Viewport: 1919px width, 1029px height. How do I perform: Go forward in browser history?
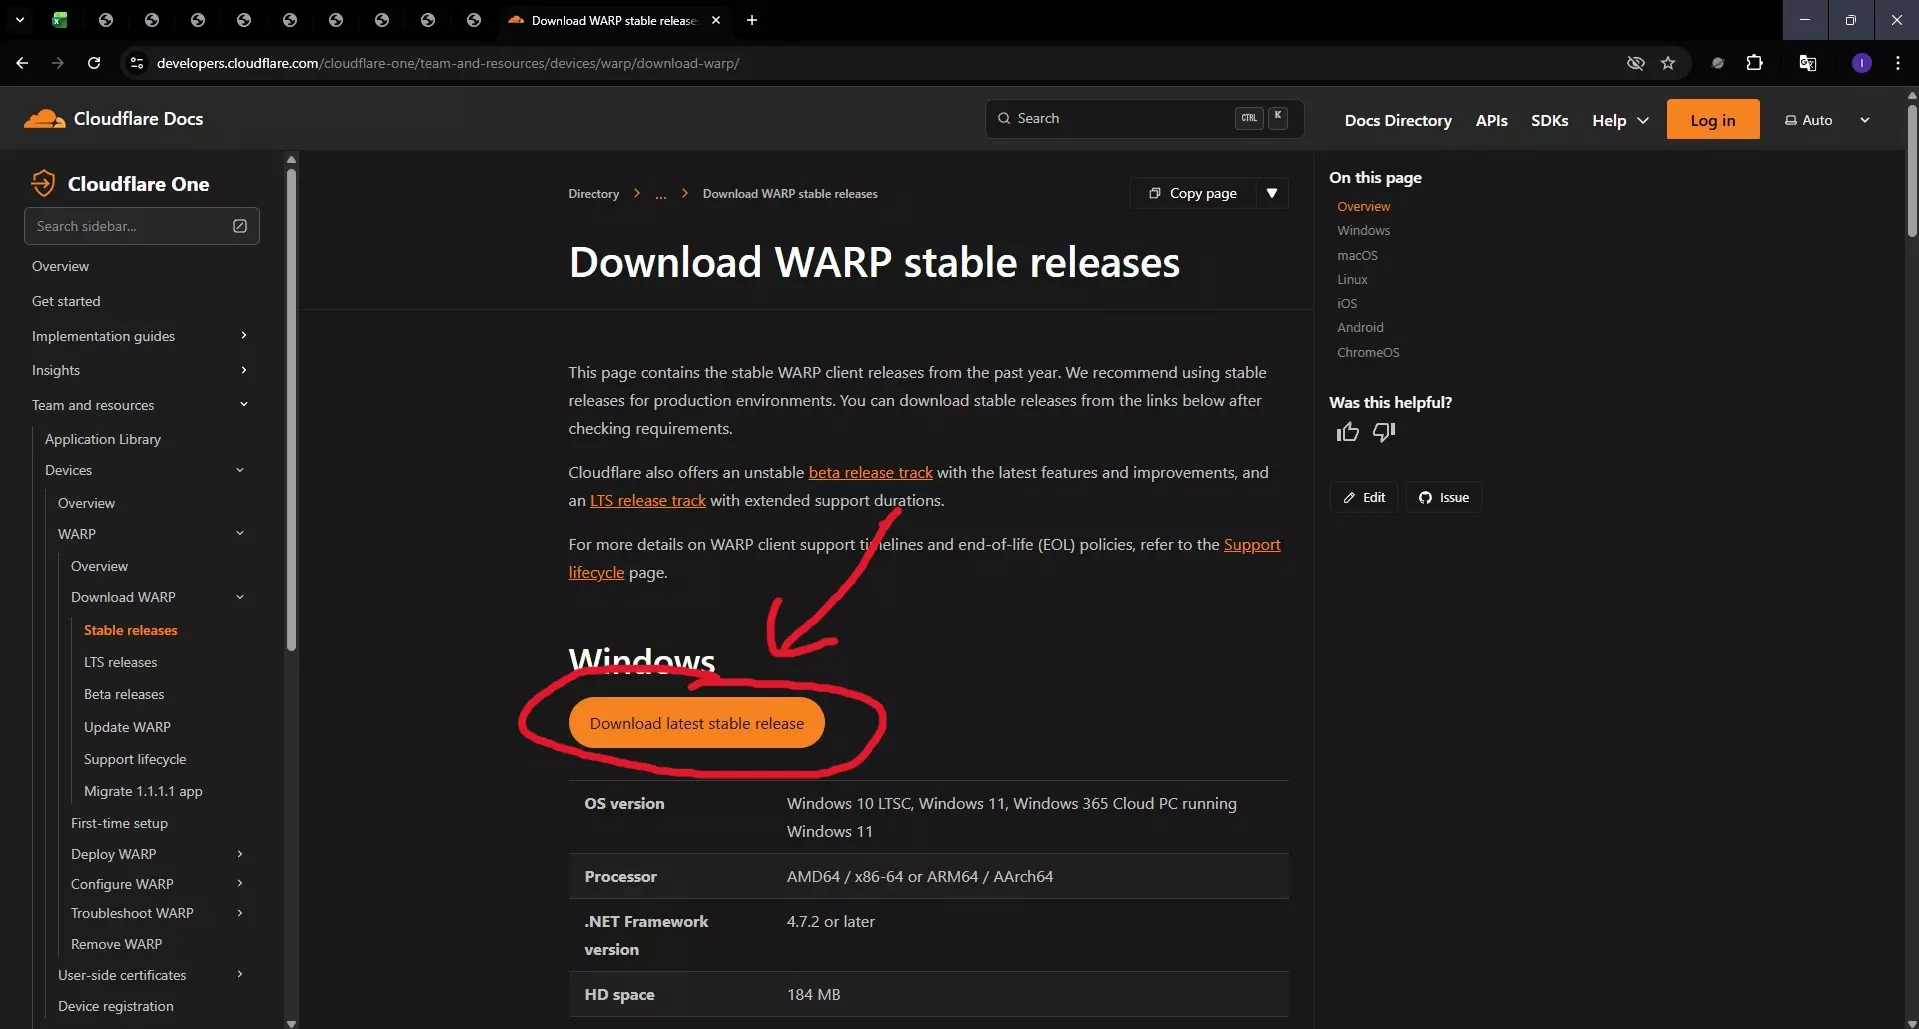point(58,63)
